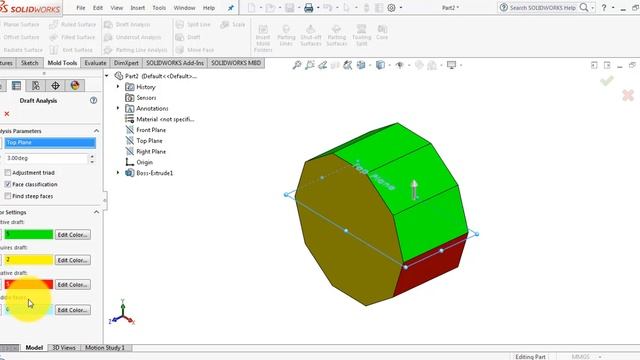
Task: Click the green positive draft swatch
Action: tap(29, 234)
